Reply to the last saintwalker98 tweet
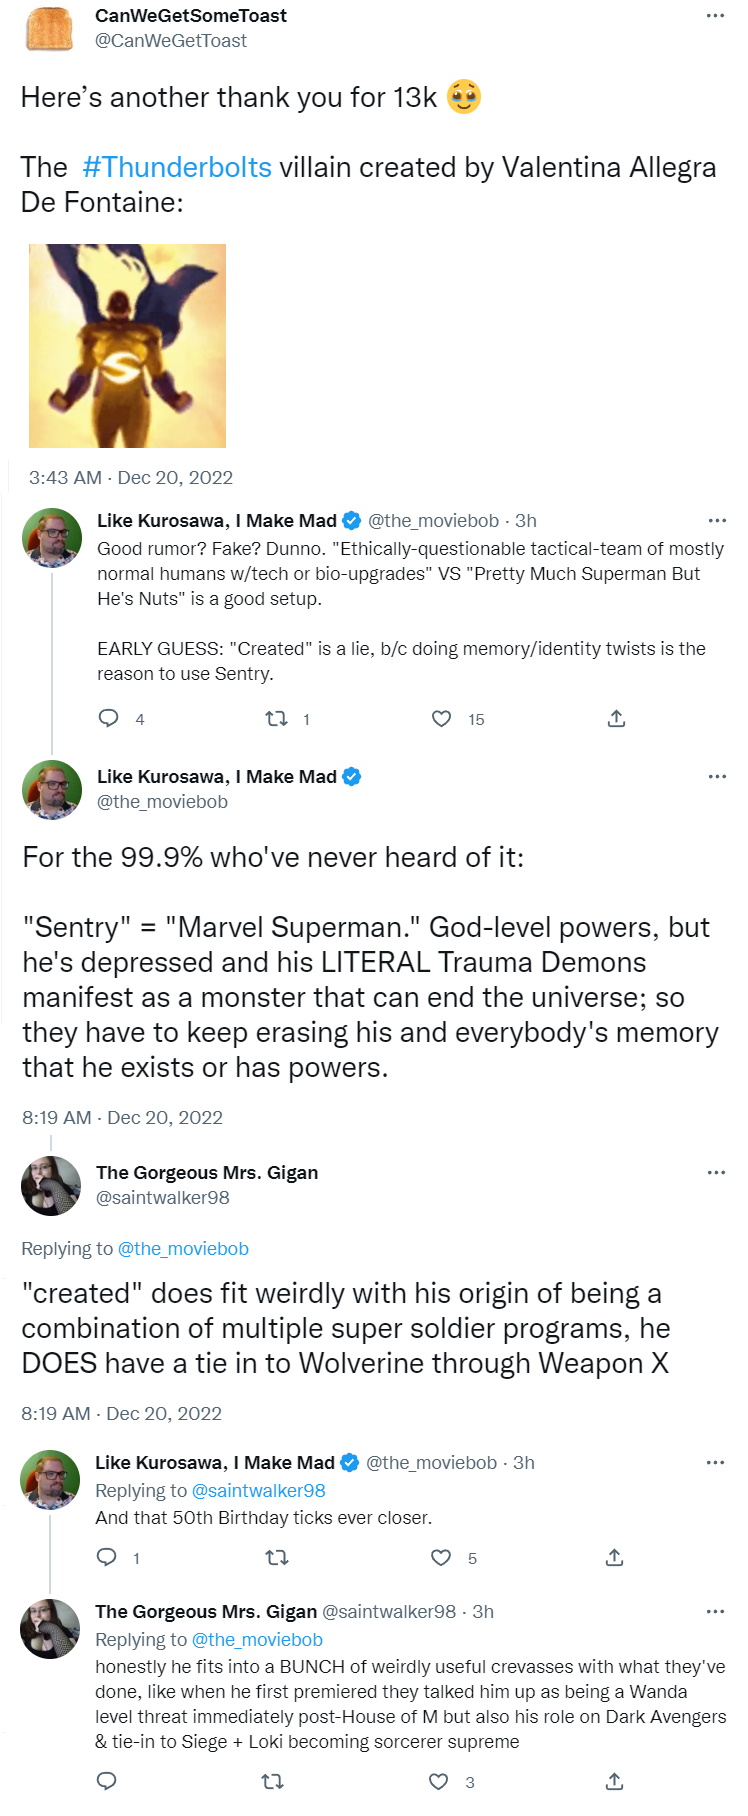 [106, 1781]
